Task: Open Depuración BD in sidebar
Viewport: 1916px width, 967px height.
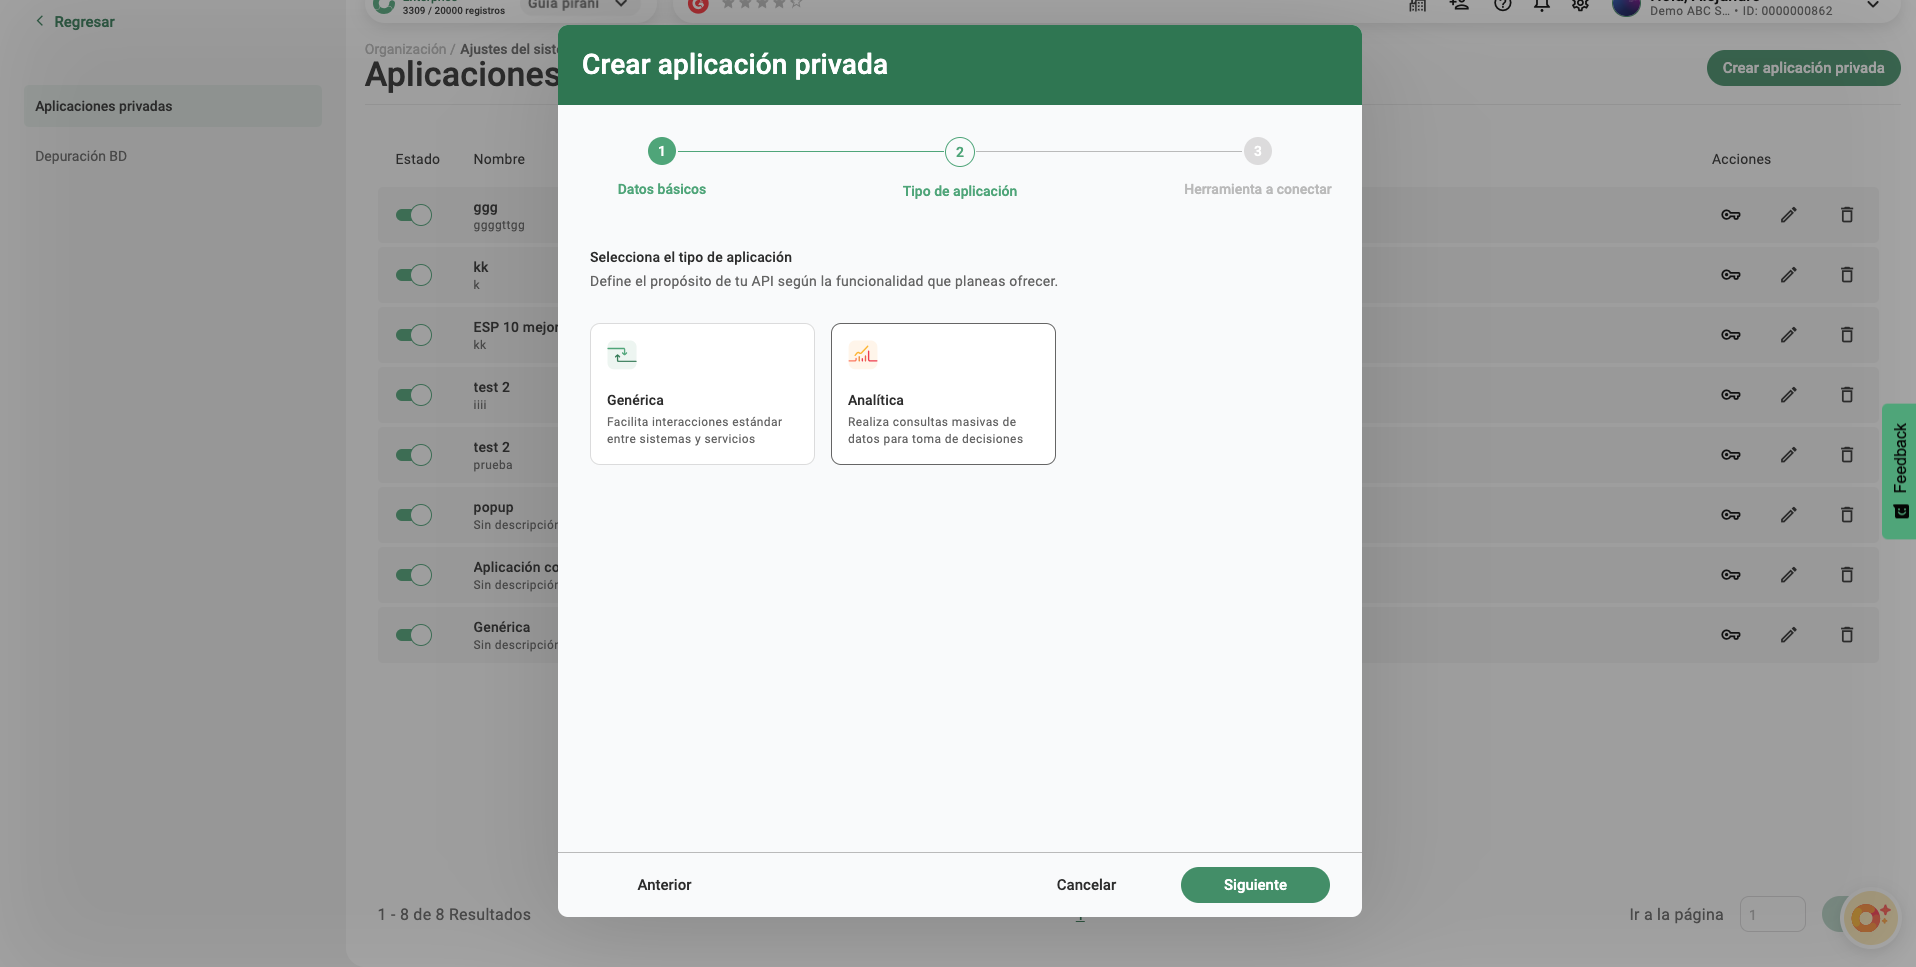Action: click(81, 156)
